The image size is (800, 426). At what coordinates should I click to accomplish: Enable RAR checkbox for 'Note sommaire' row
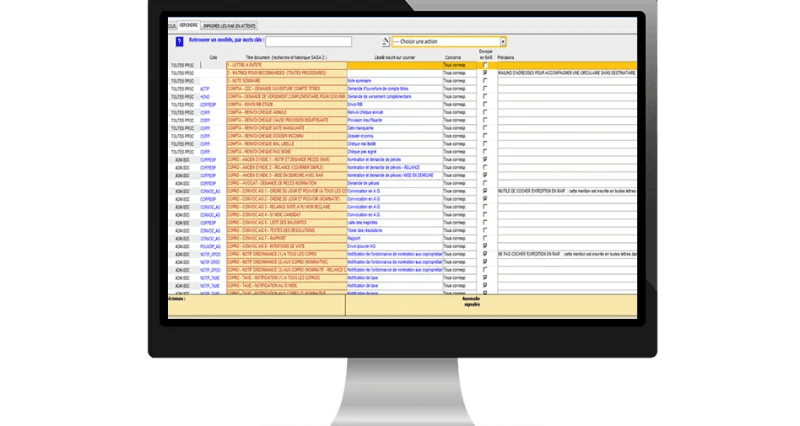coord(486,81)
